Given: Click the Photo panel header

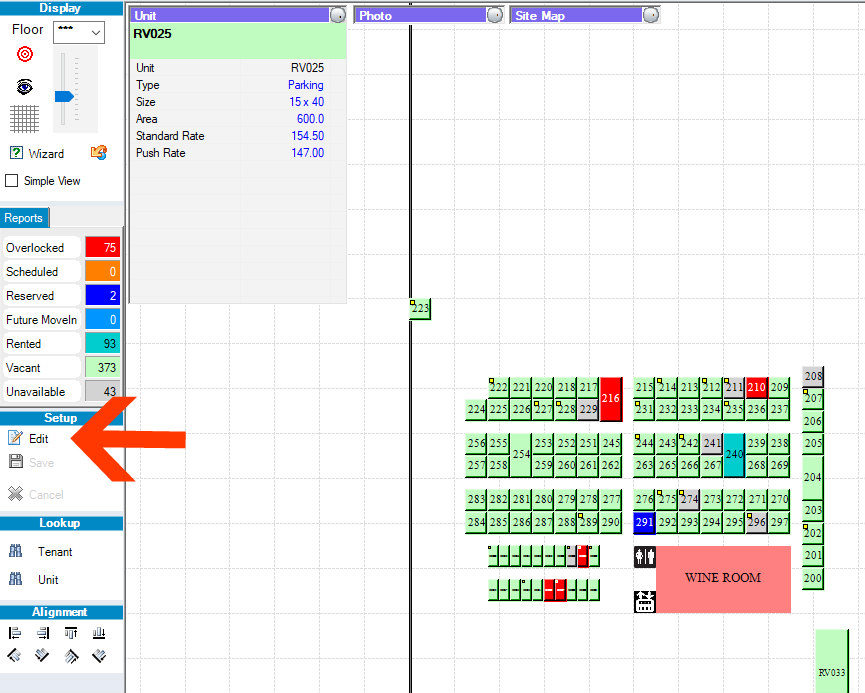Looking at the screenshot, I should [x=420, y=15].
